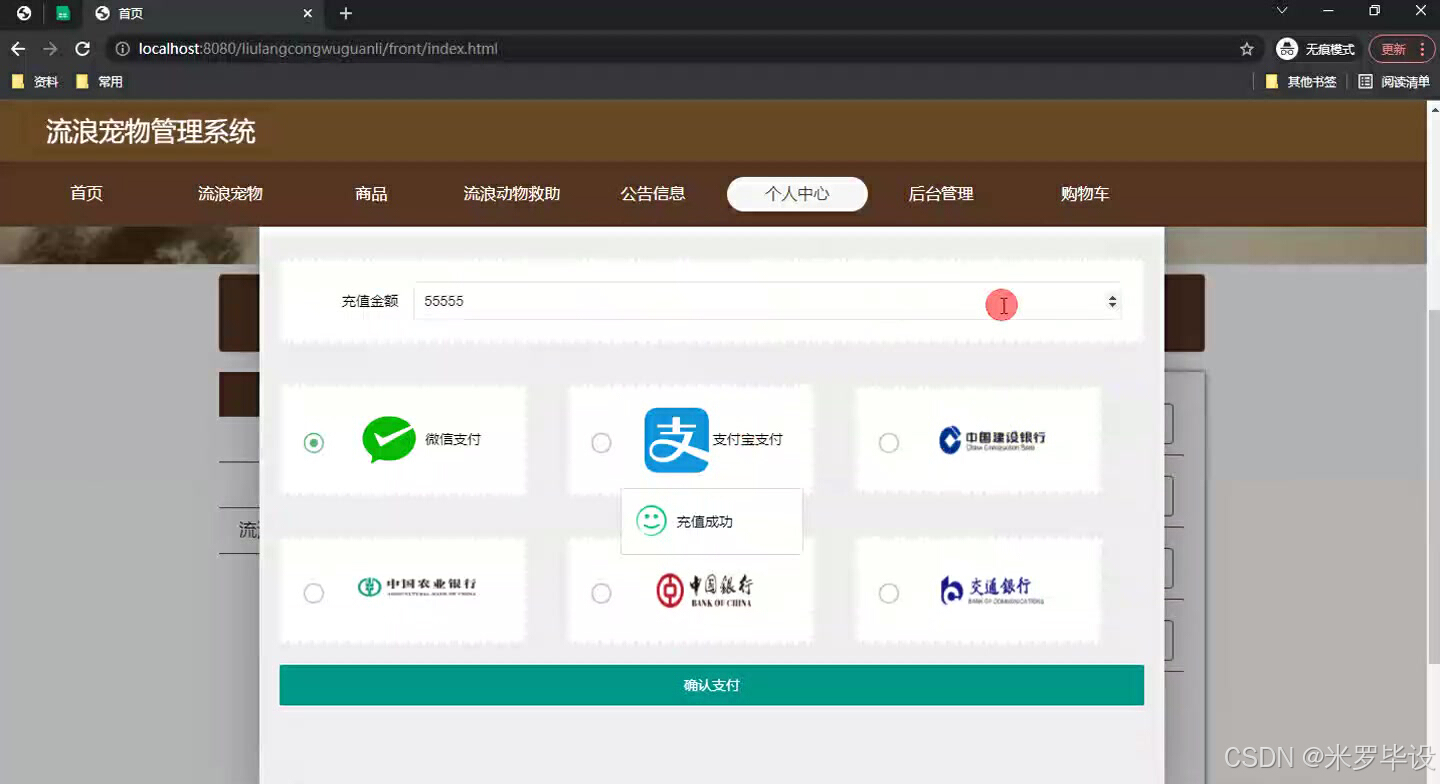
Task: Click into the 充值金额 amount field
Action: click(767, 301)
